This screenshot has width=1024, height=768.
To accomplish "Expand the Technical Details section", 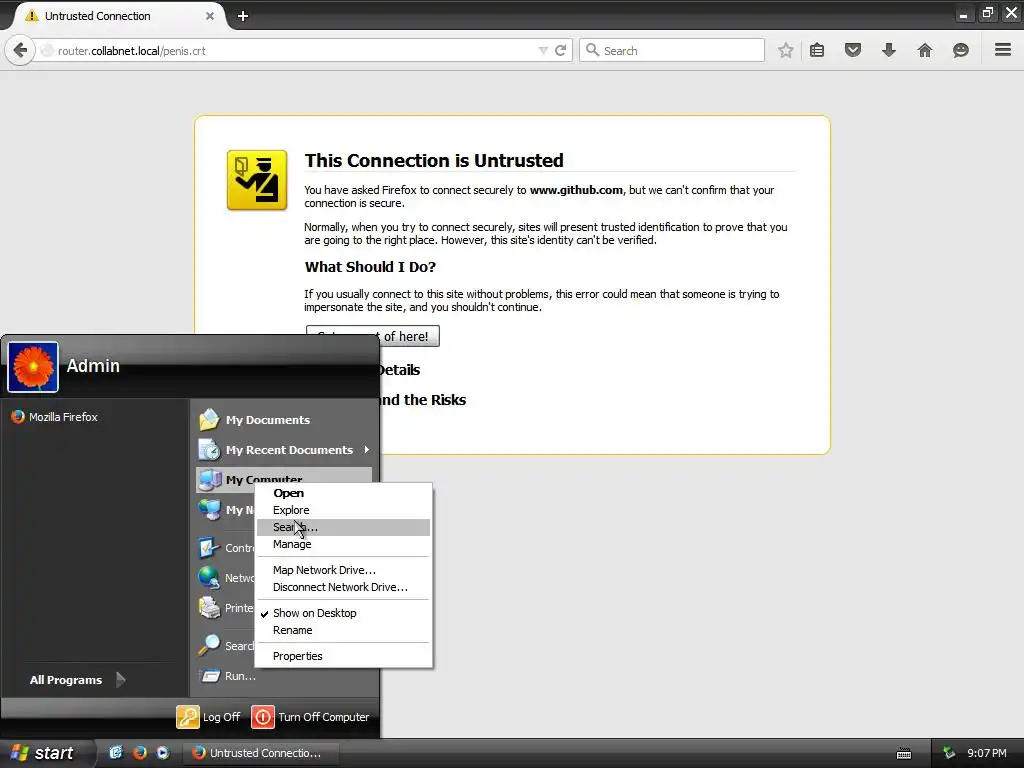I will (x=399, y=370).
